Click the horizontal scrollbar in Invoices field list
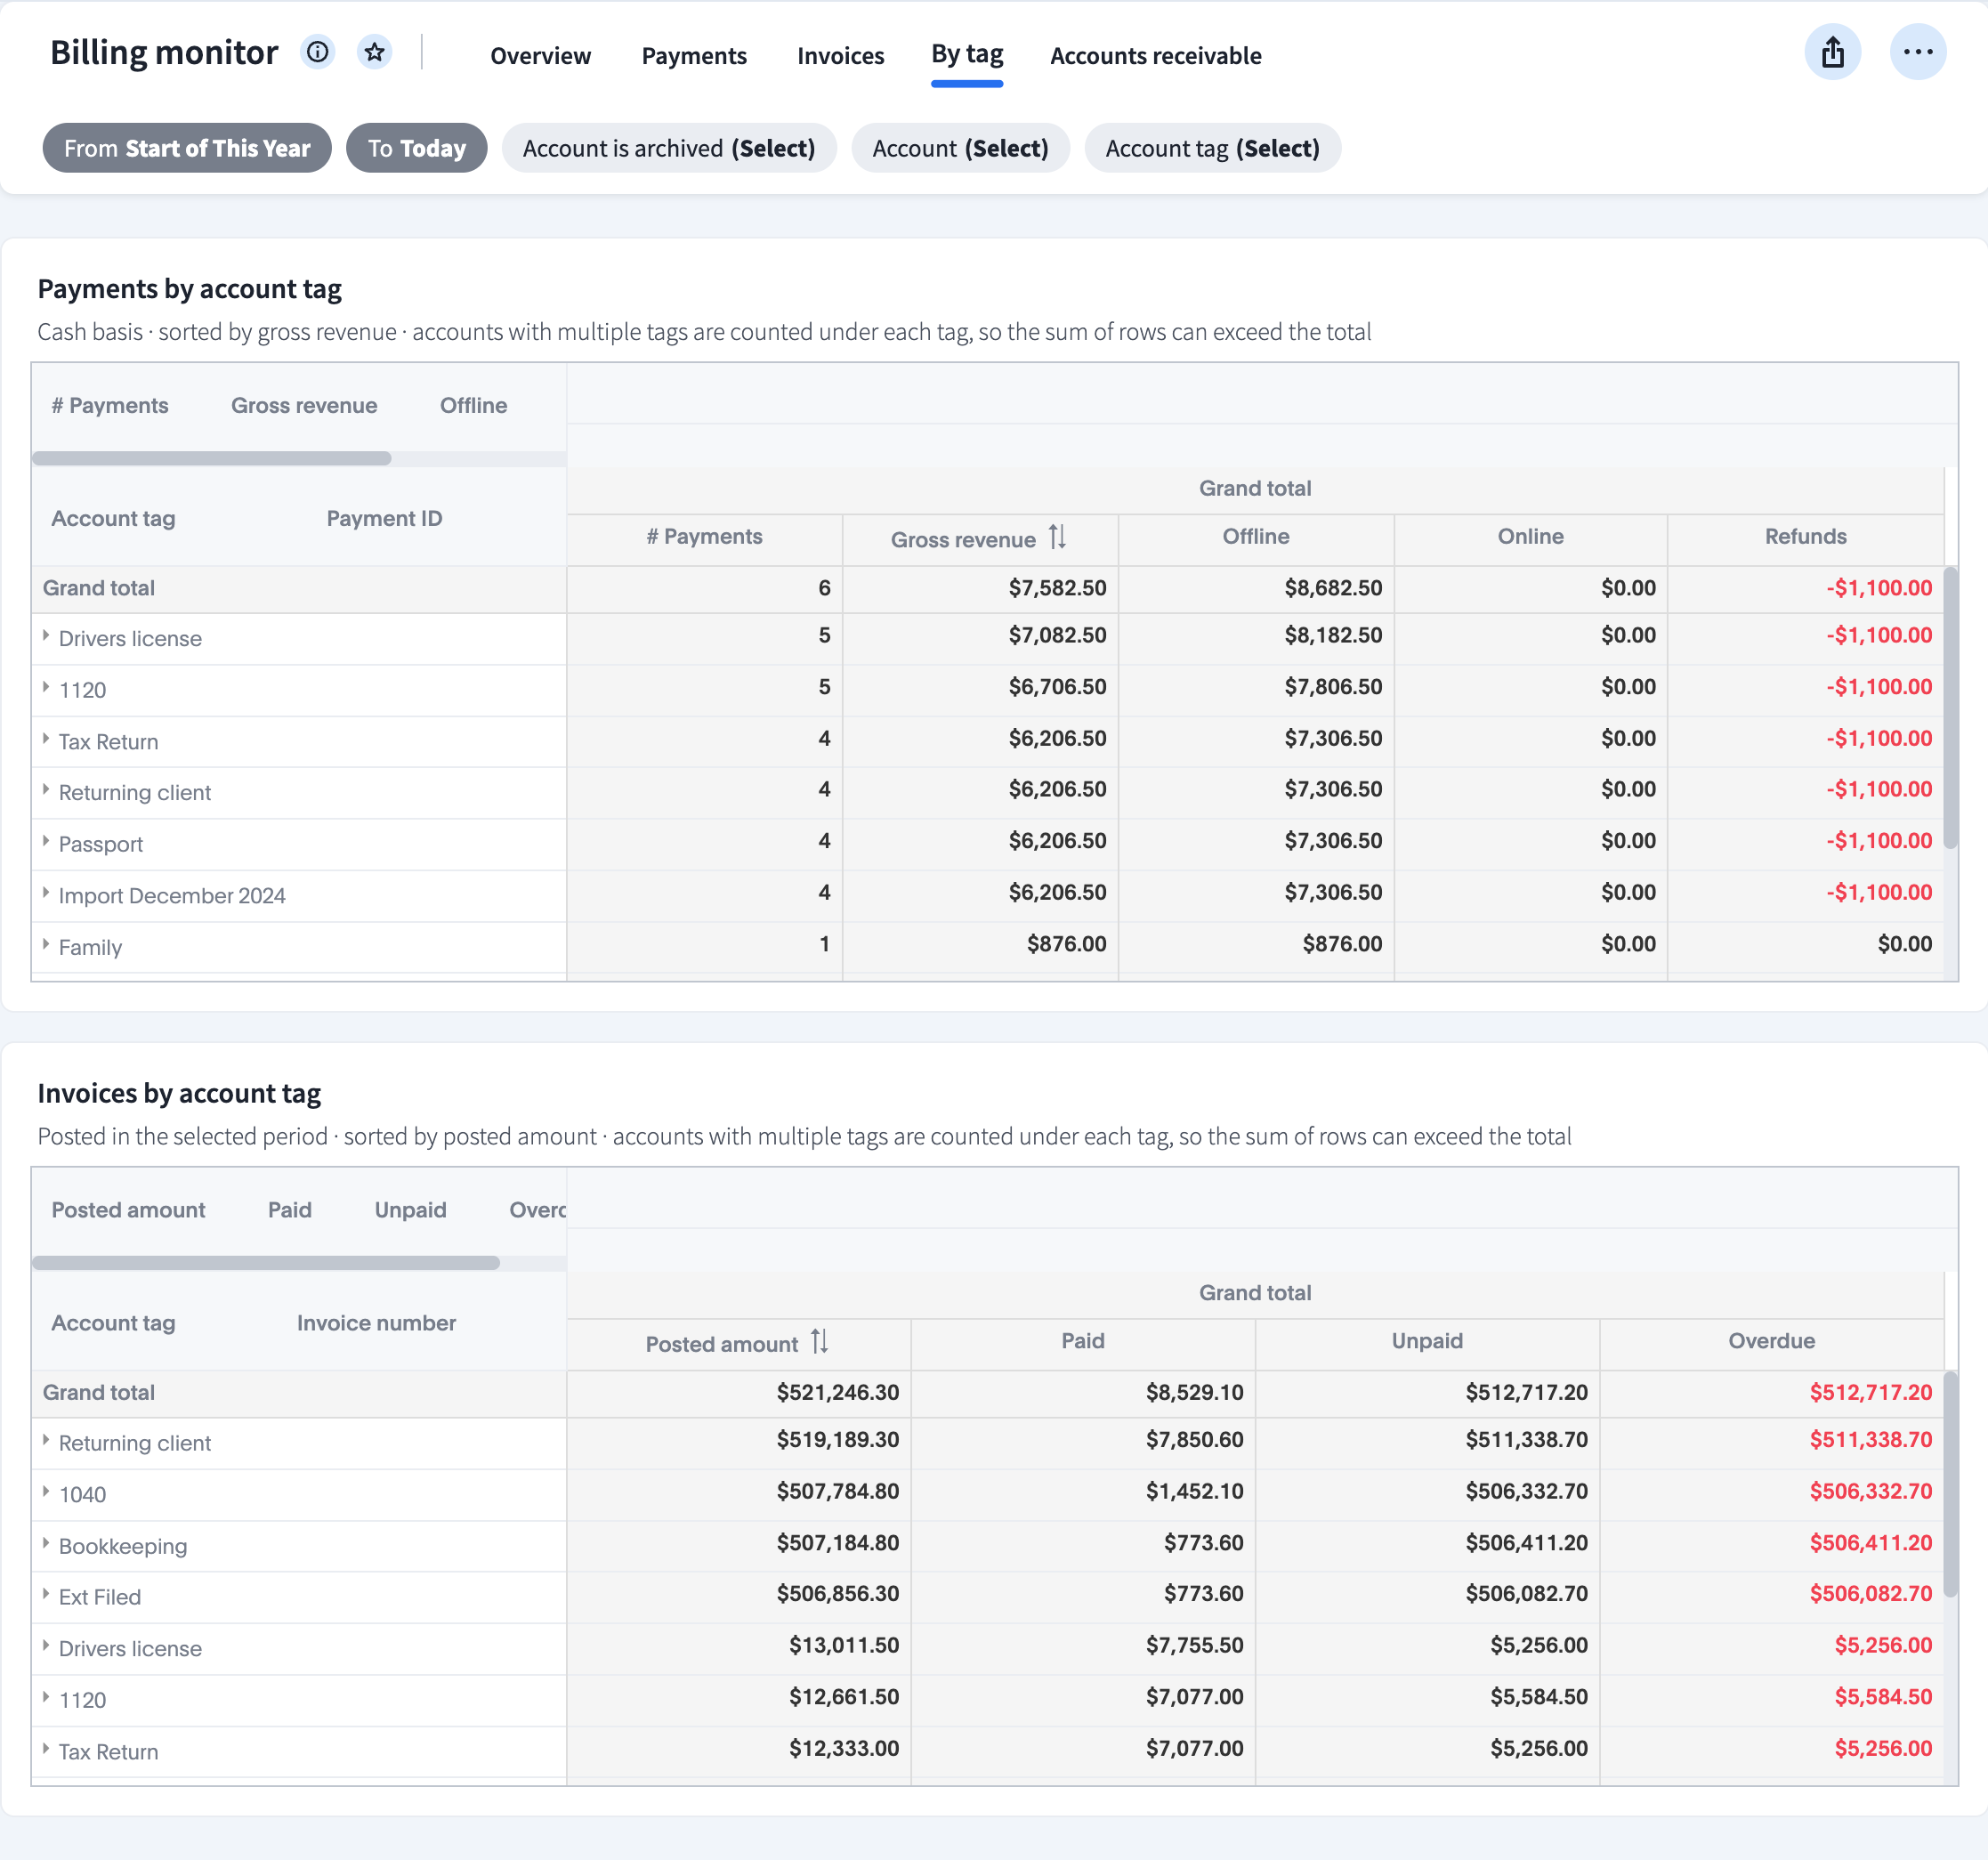The height and width of the screenshot is (1860, 1988). point(266,1263)
